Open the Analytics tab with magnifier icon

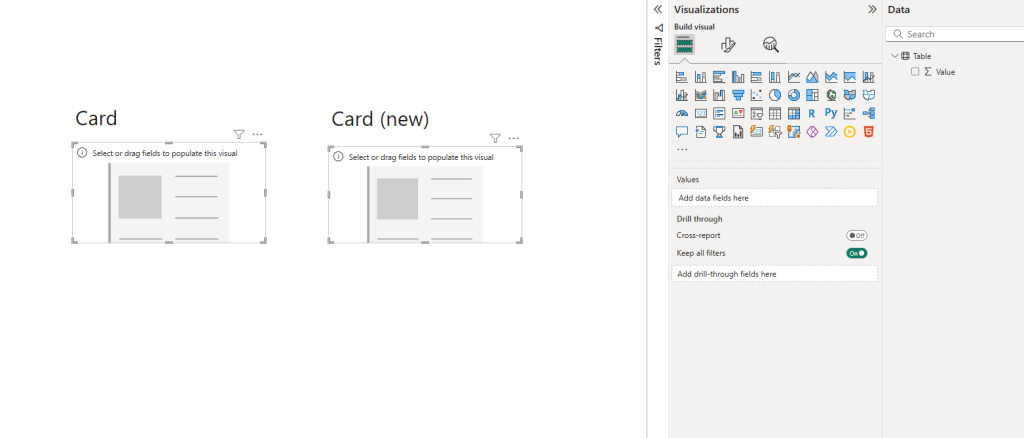(x=770, y=45)
